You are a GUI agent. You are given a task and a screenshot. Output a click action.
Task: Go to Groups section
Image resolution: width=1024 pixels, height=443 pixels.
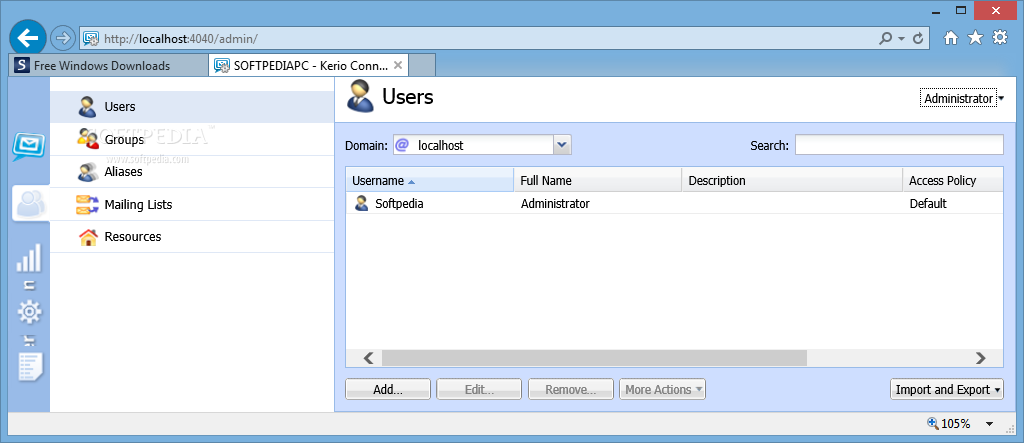click(x=192, y=139)
